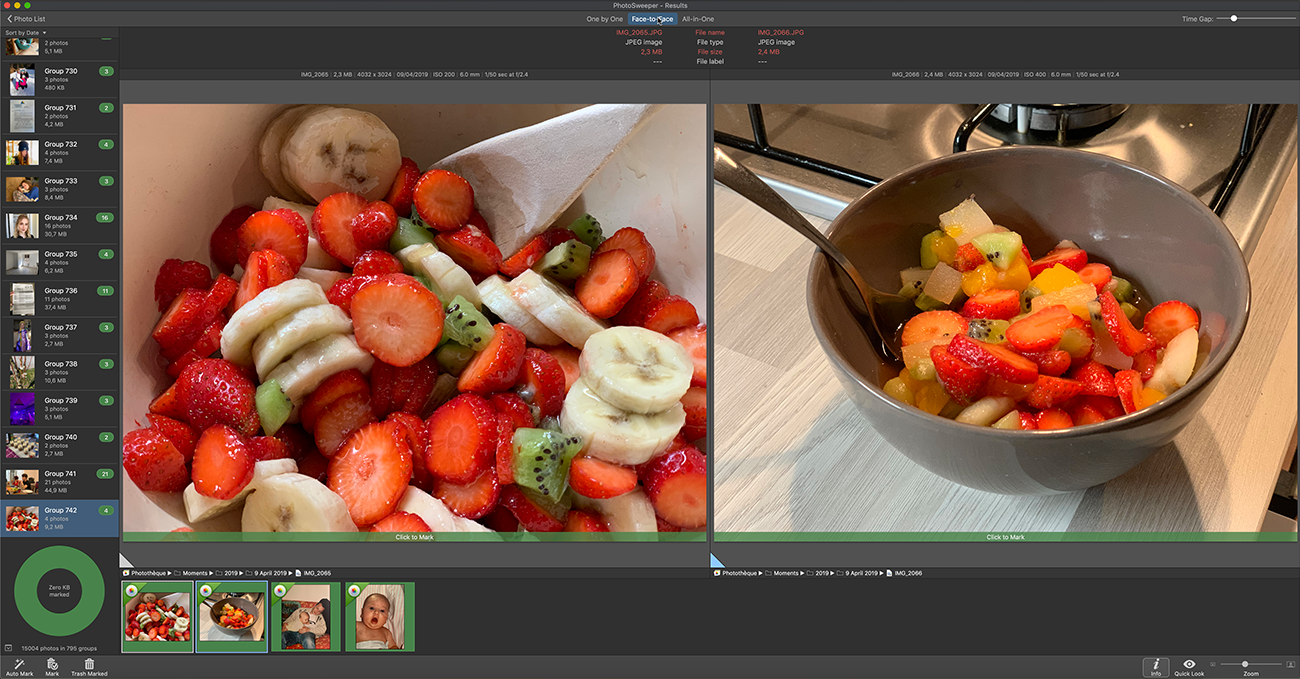Click the green 21 badge on Group 741
The height and width of the screenshot is (679, 1300).
[105, 473]
